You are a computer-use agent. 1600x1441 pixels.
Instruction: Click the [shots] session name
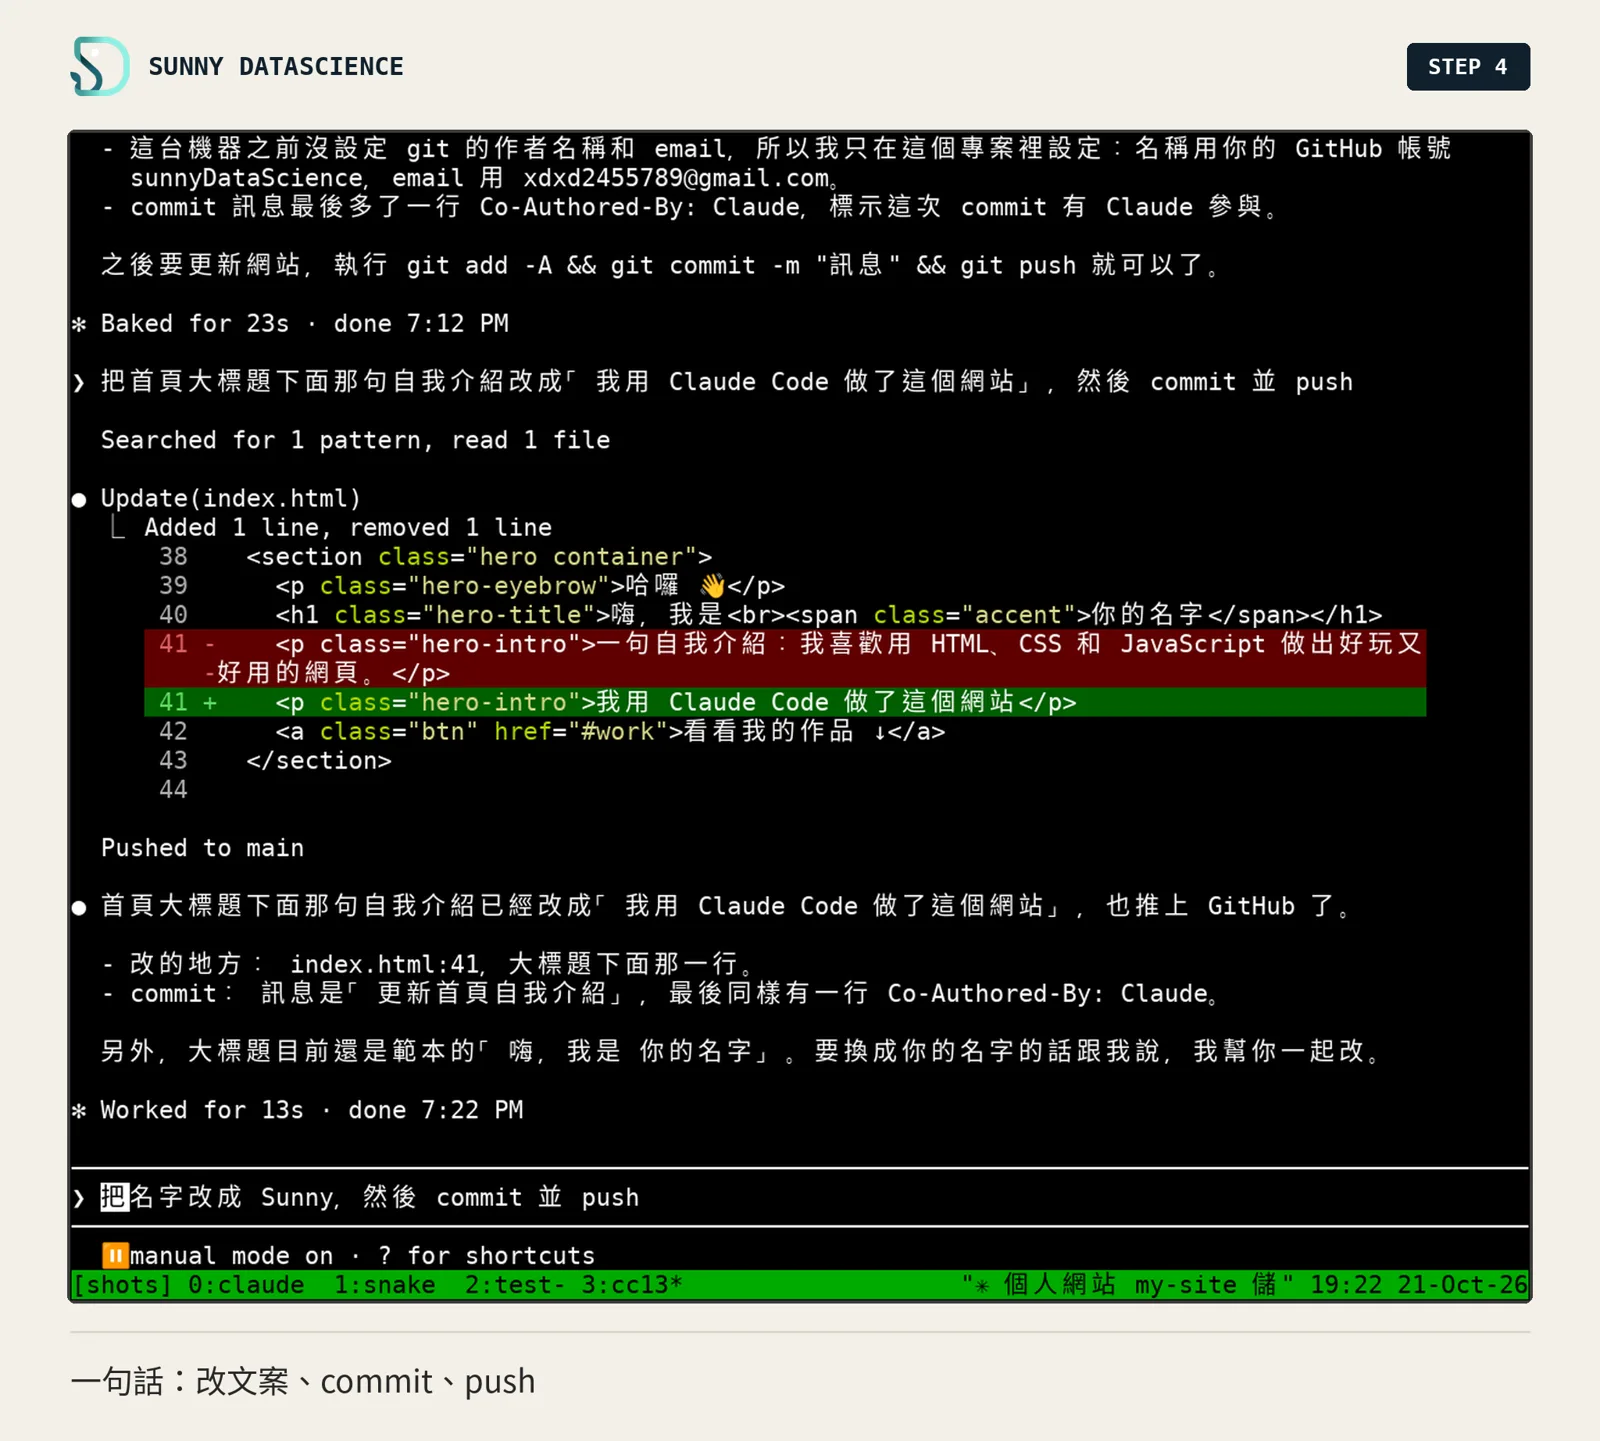click(x=122, y=1285)
